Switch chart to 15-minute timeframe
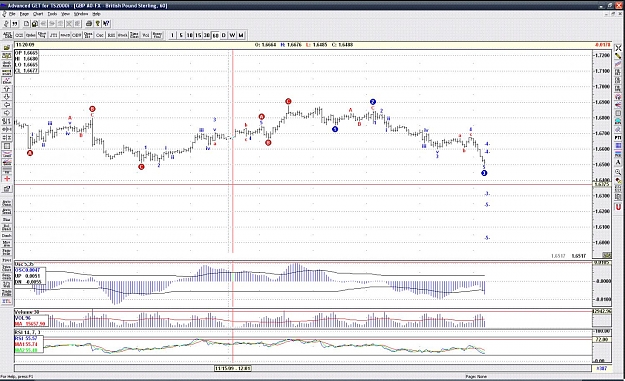This screenshot has height=381, width=625. coord(198,35)
